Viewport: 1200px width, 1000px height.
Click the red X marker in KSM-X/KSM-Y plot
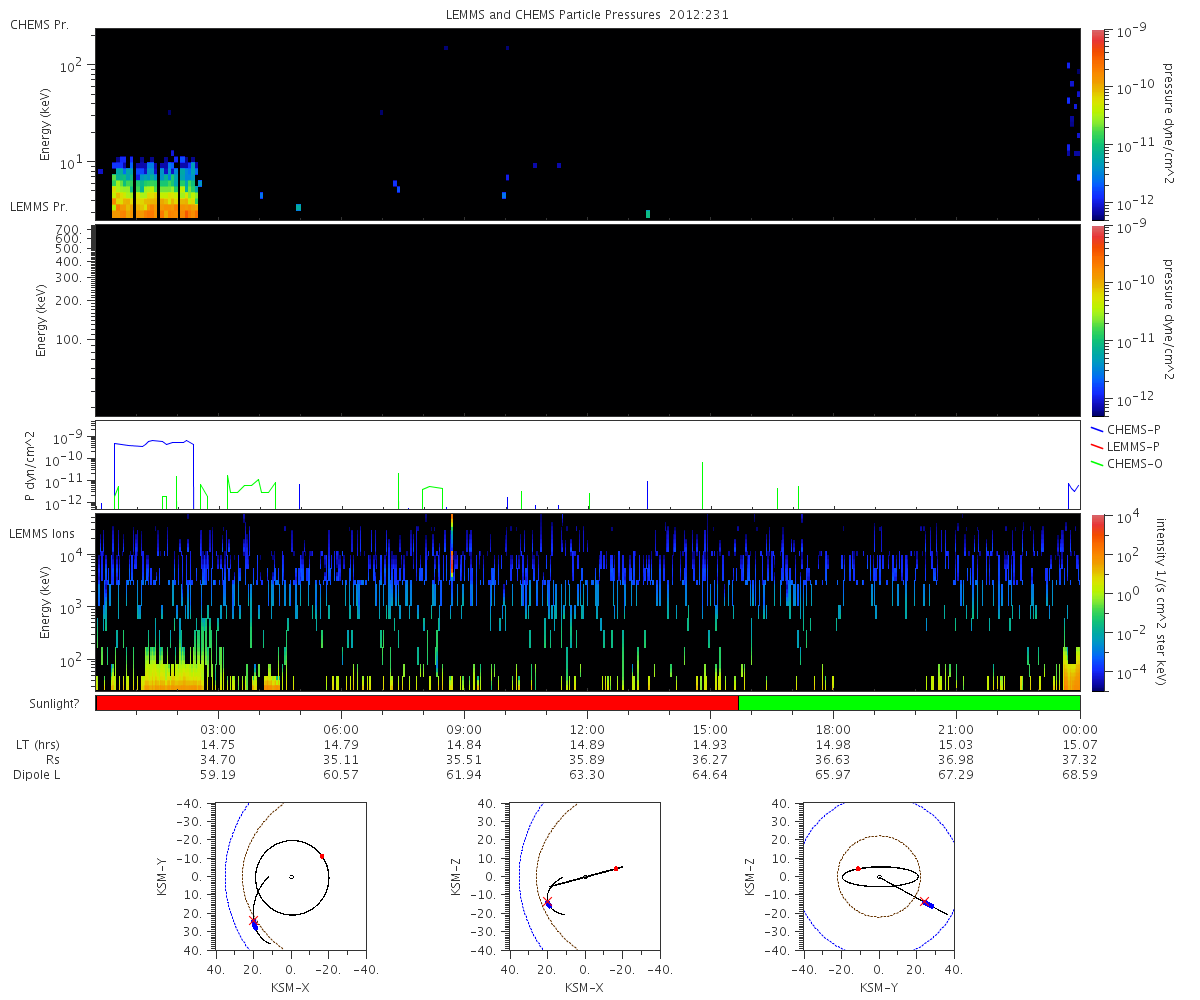(253, 919)
